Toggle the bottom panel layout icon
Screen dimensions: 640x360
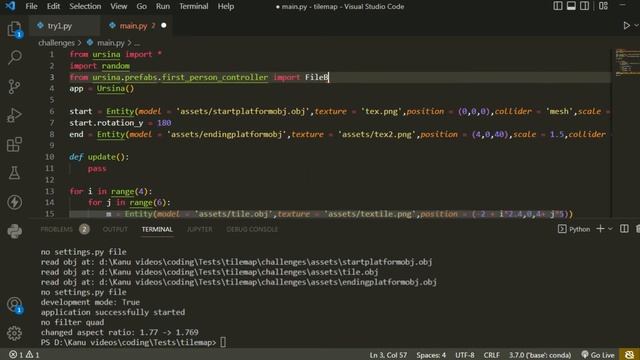571,6
